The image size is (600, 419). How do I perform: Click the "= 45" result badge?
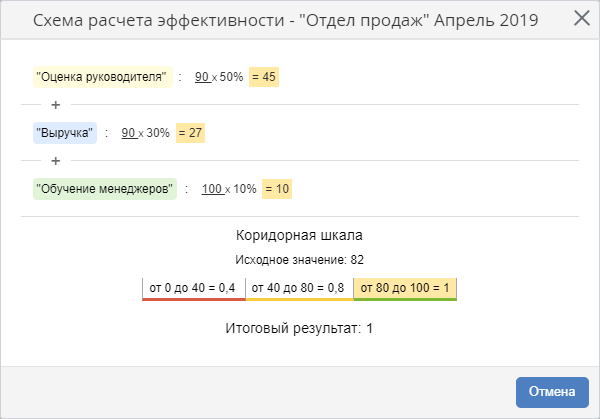(264, 76)
